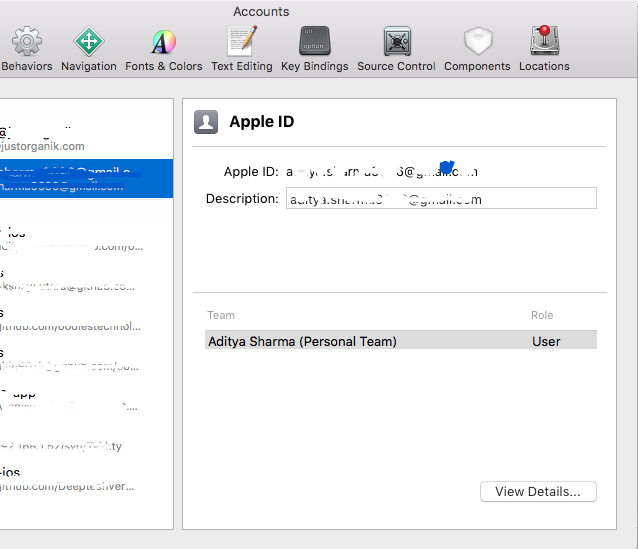
Task: Switch to the Key Bindings label
Action: point(315,66)
